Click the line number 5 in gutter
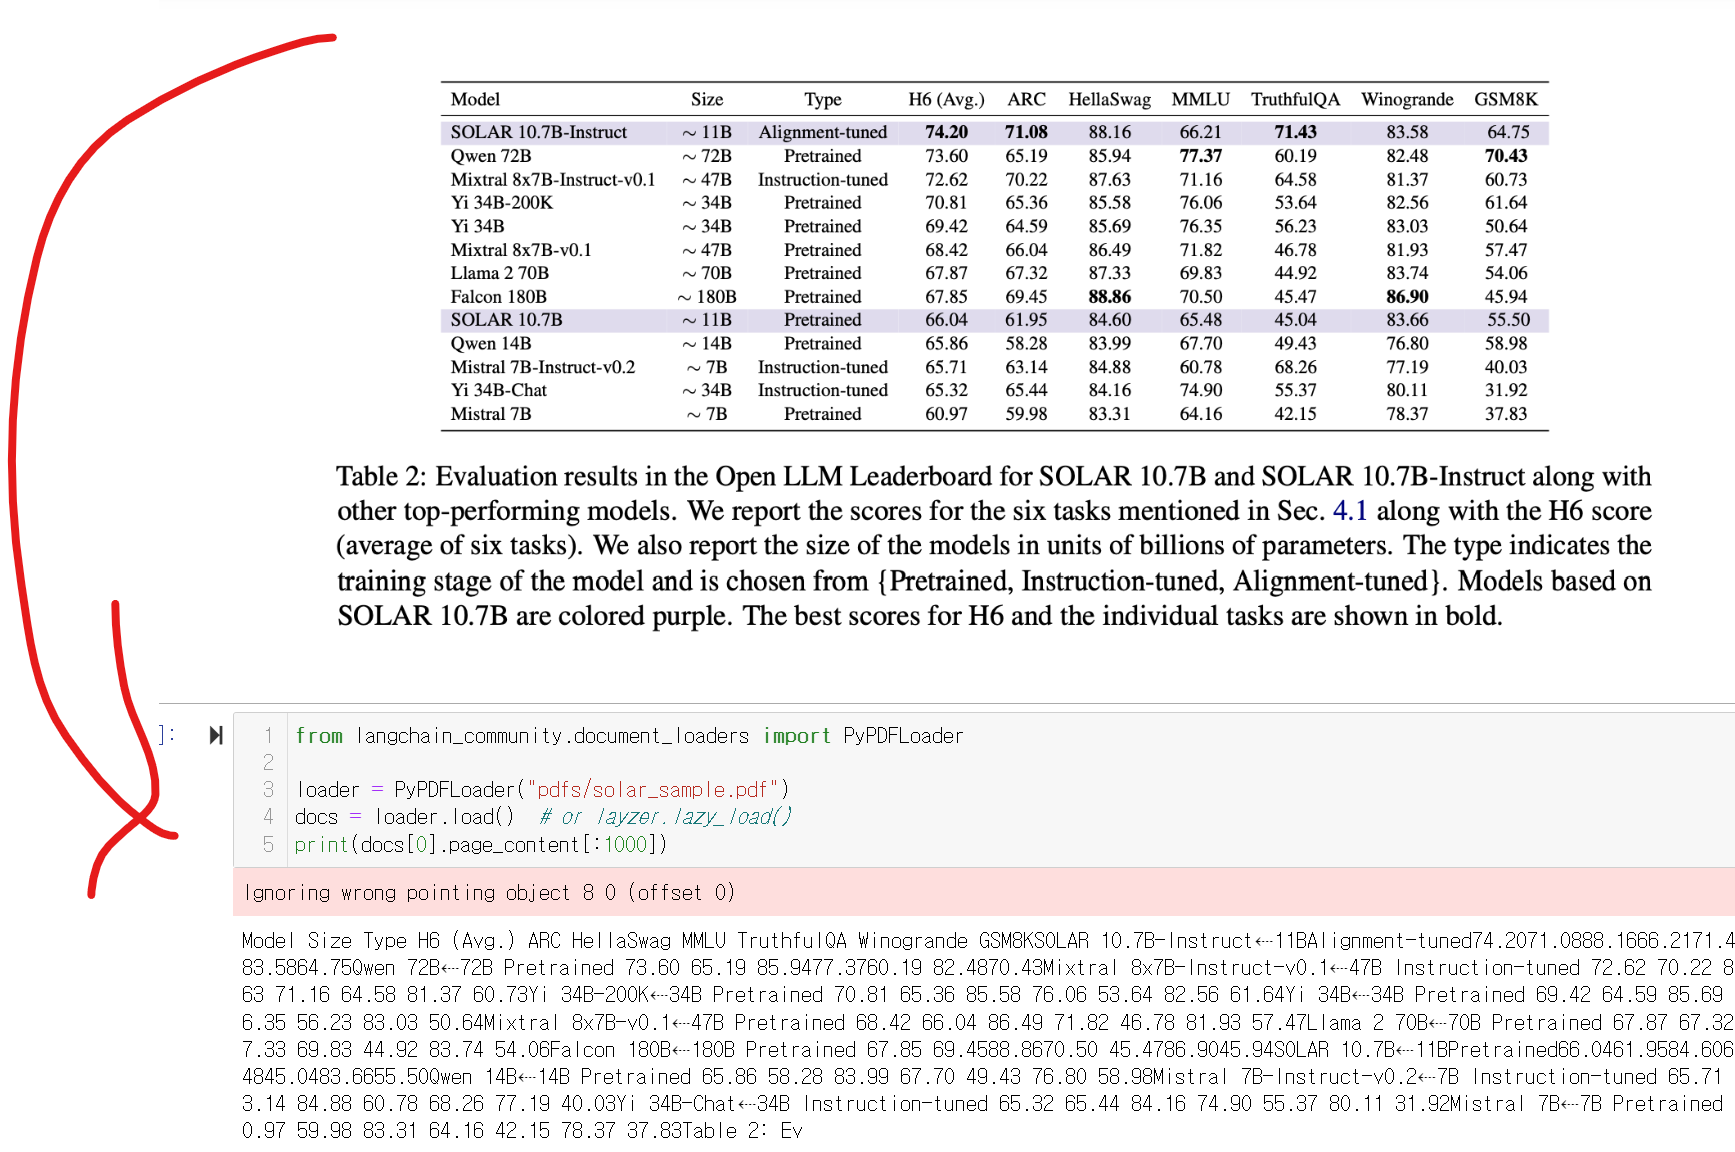This screenshot has width=1735, height=1152. pyautogui.click(x=268, y=845)
